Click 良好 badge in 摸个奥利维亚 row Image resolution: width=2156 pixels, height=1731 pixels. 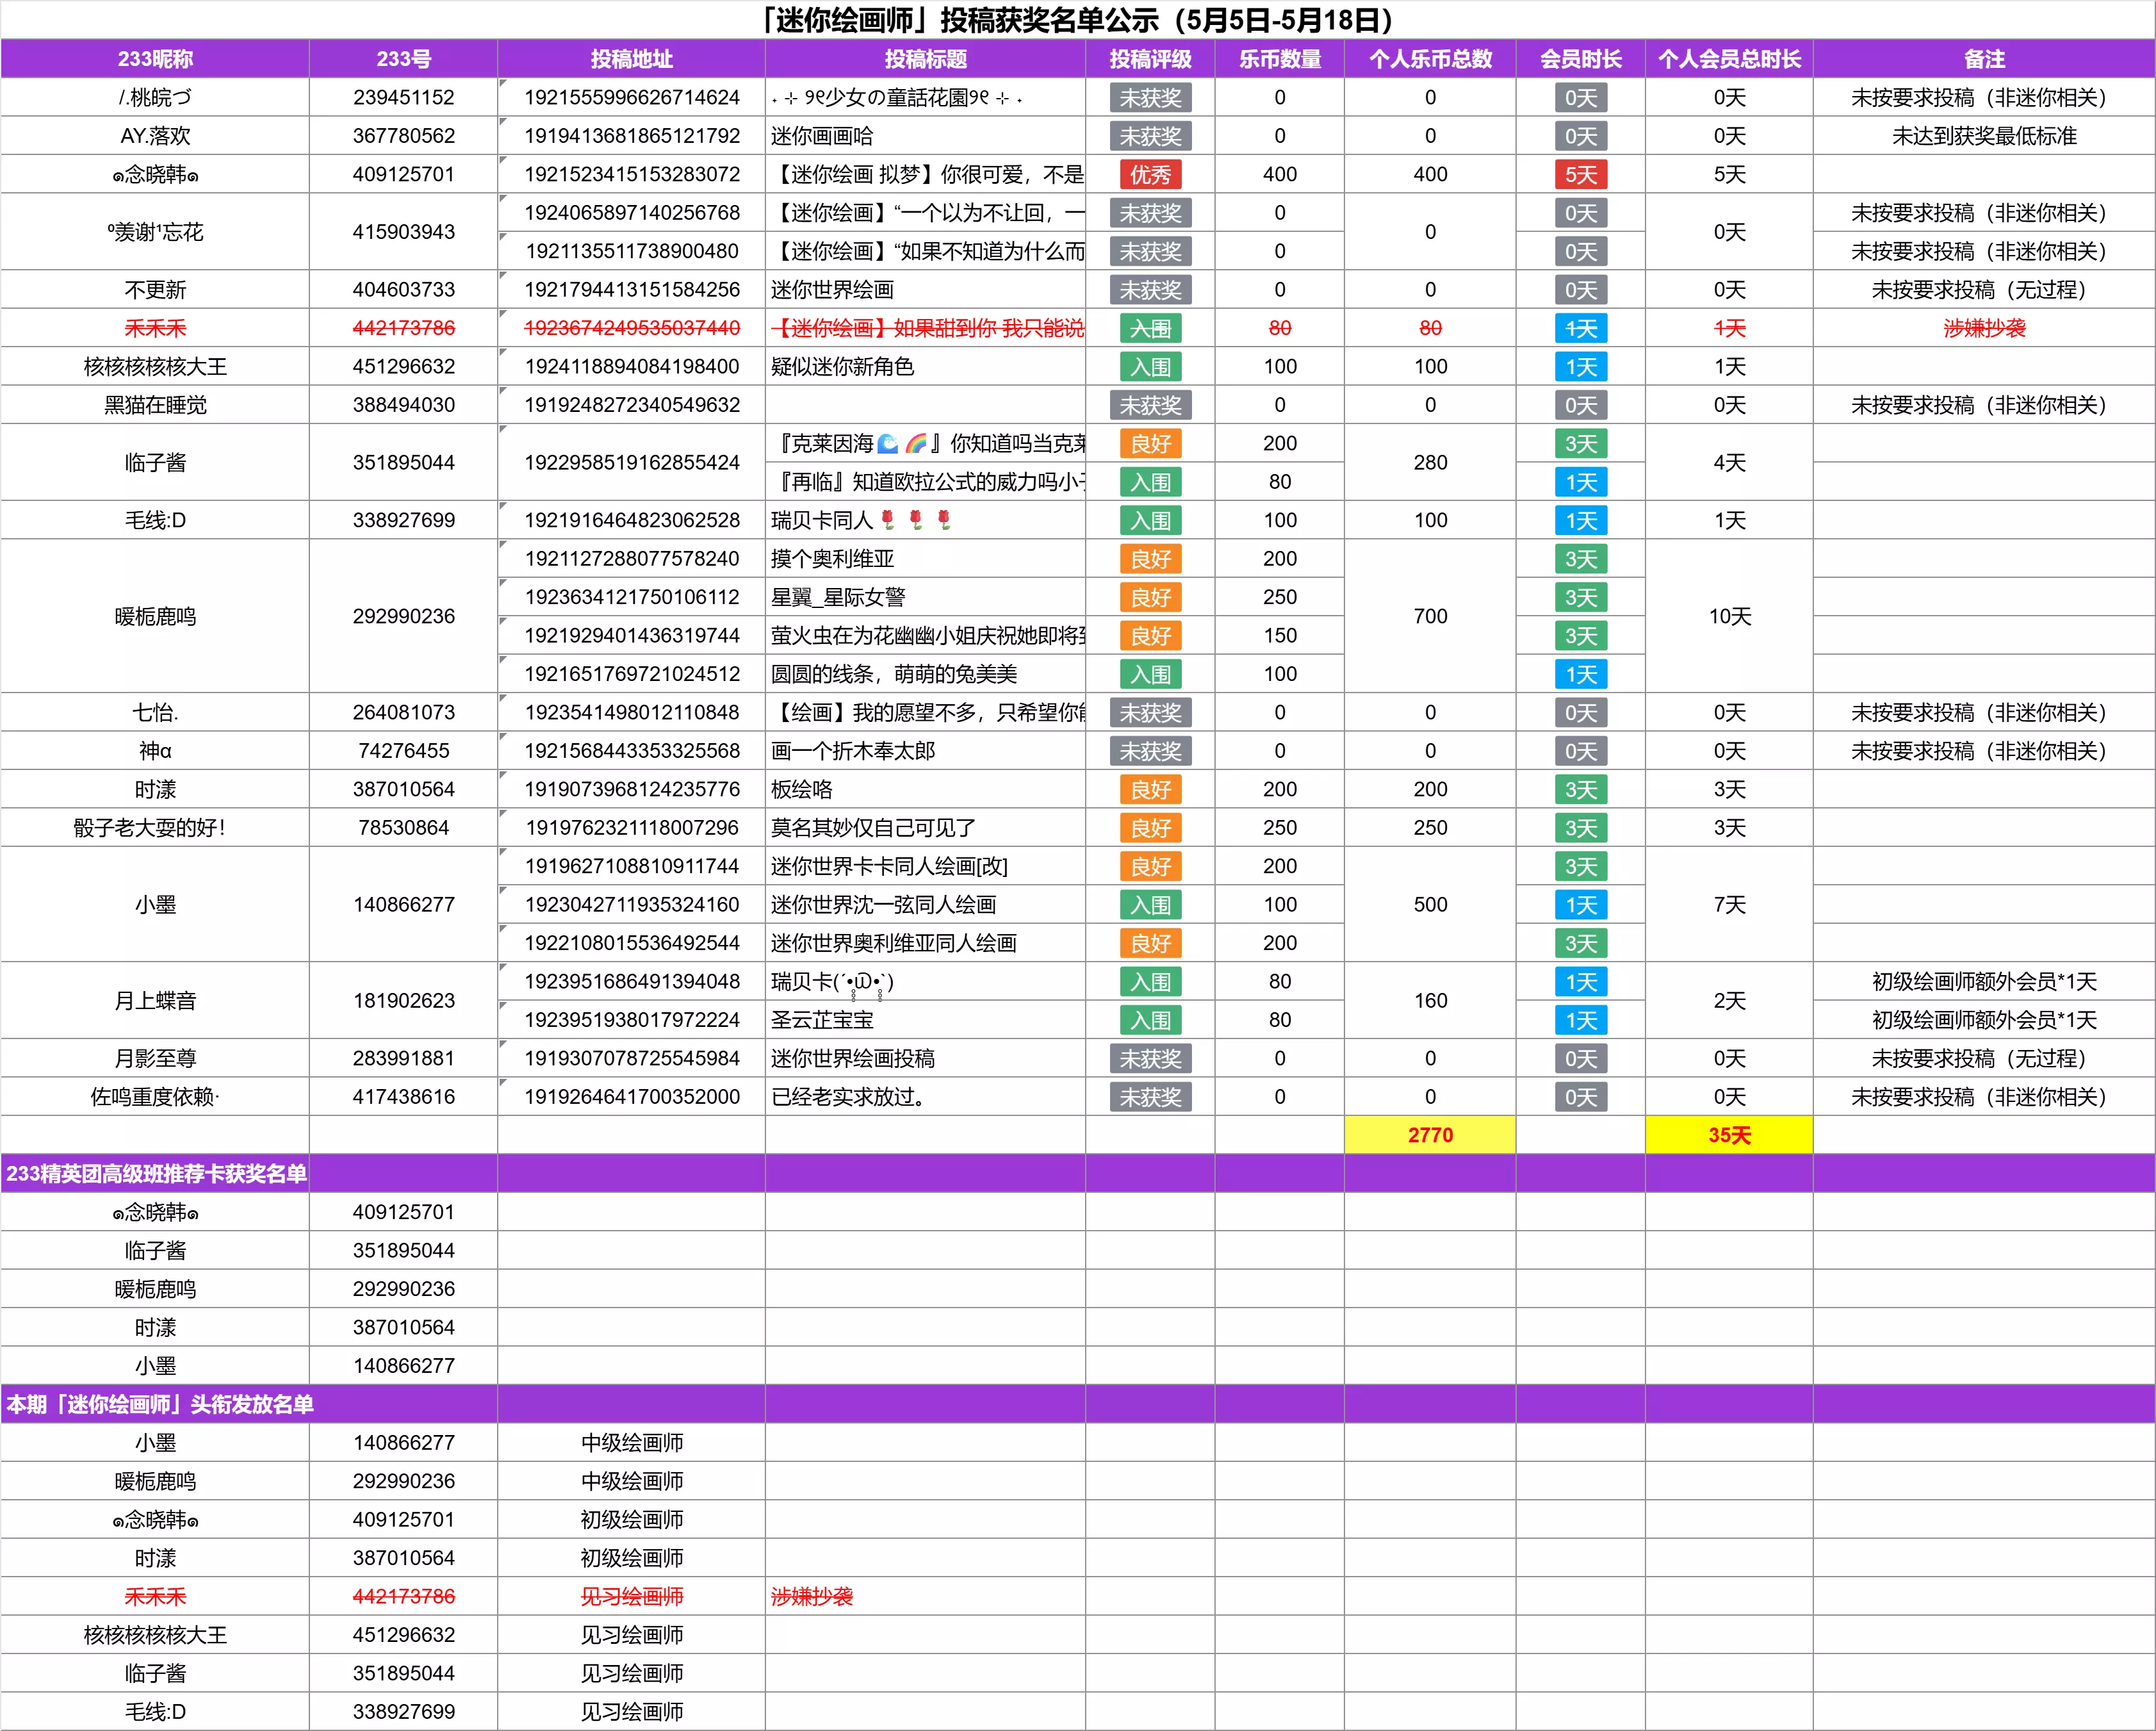click(x=1150, y=559)
